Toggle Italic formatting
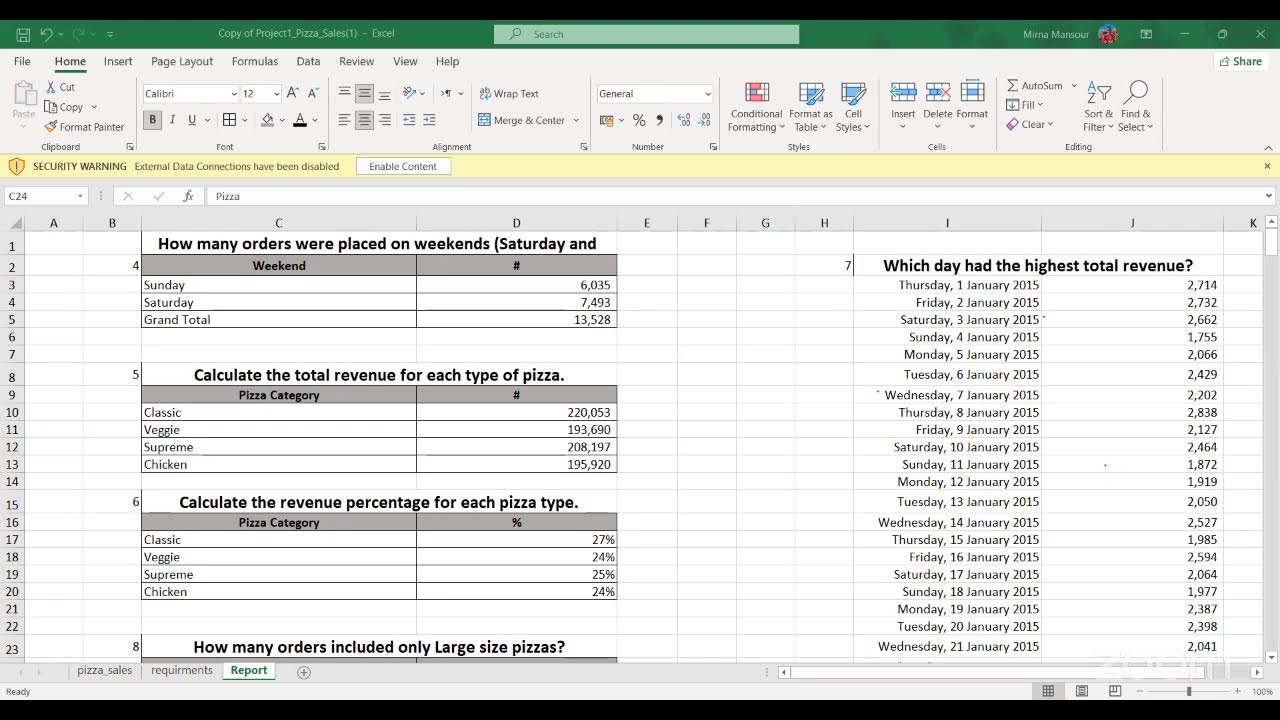Screen dimensions: 1280x720 point(172,120)
